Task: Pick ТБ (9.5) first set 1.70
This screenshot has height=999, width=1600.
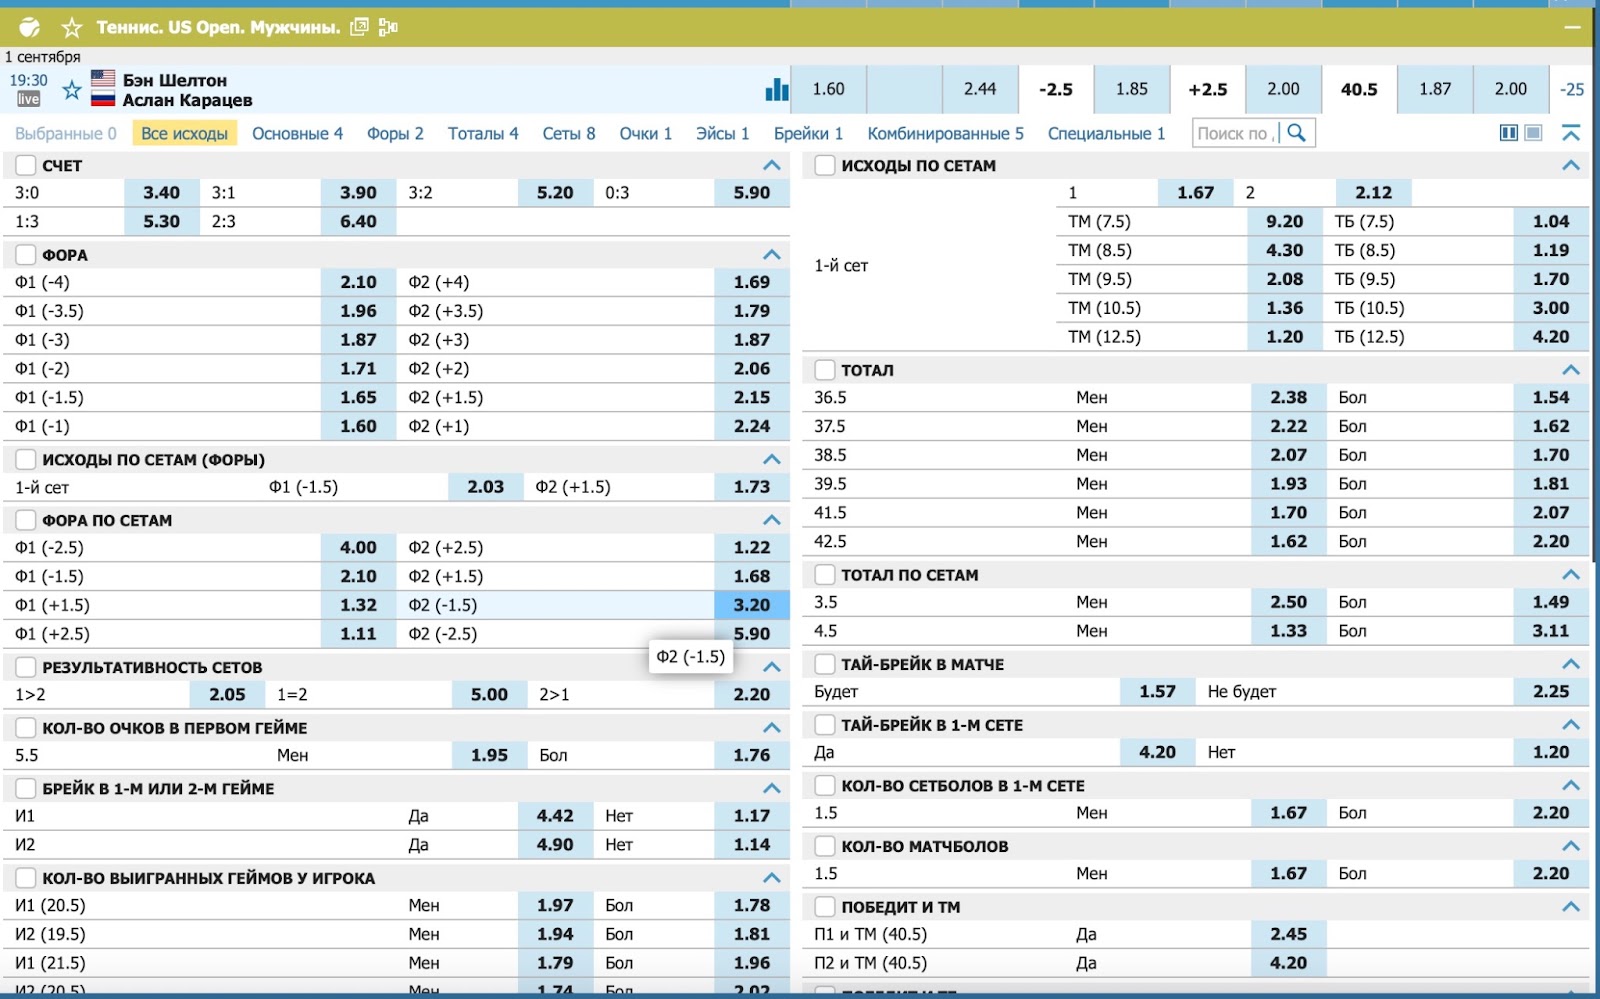Action: 1551,279
